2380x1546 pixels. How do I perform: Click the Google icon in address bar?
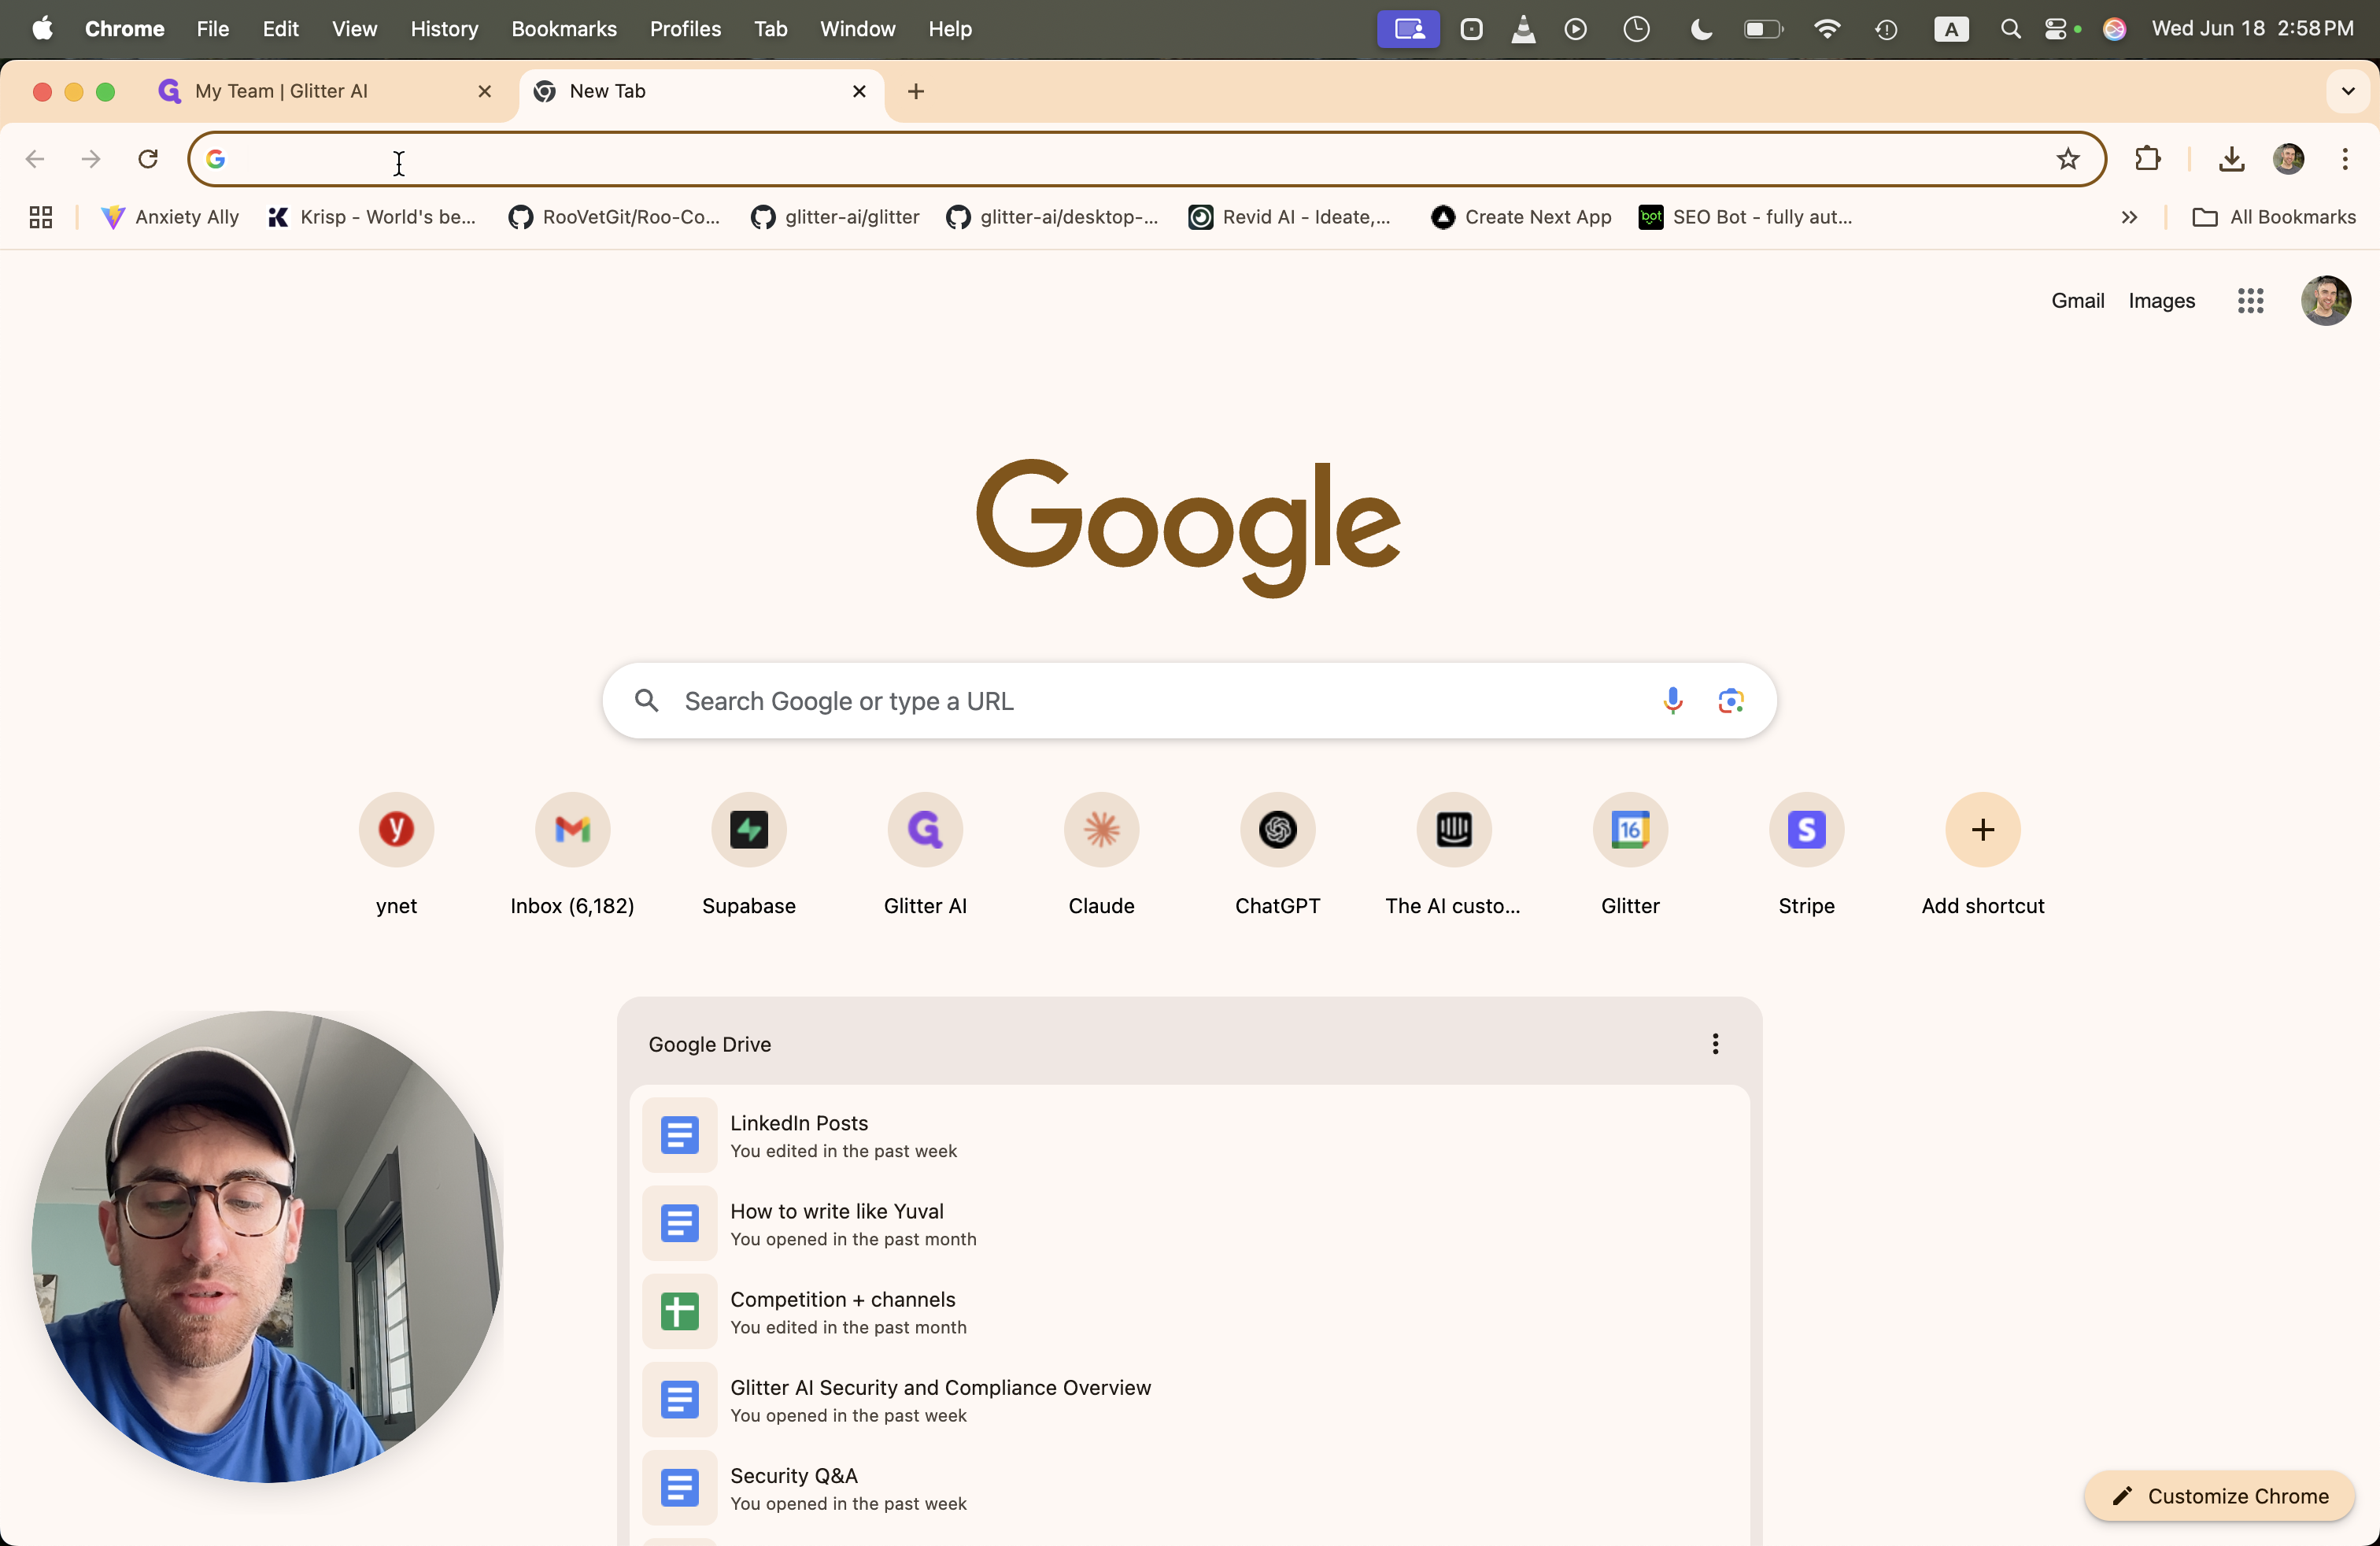point(216,159)
